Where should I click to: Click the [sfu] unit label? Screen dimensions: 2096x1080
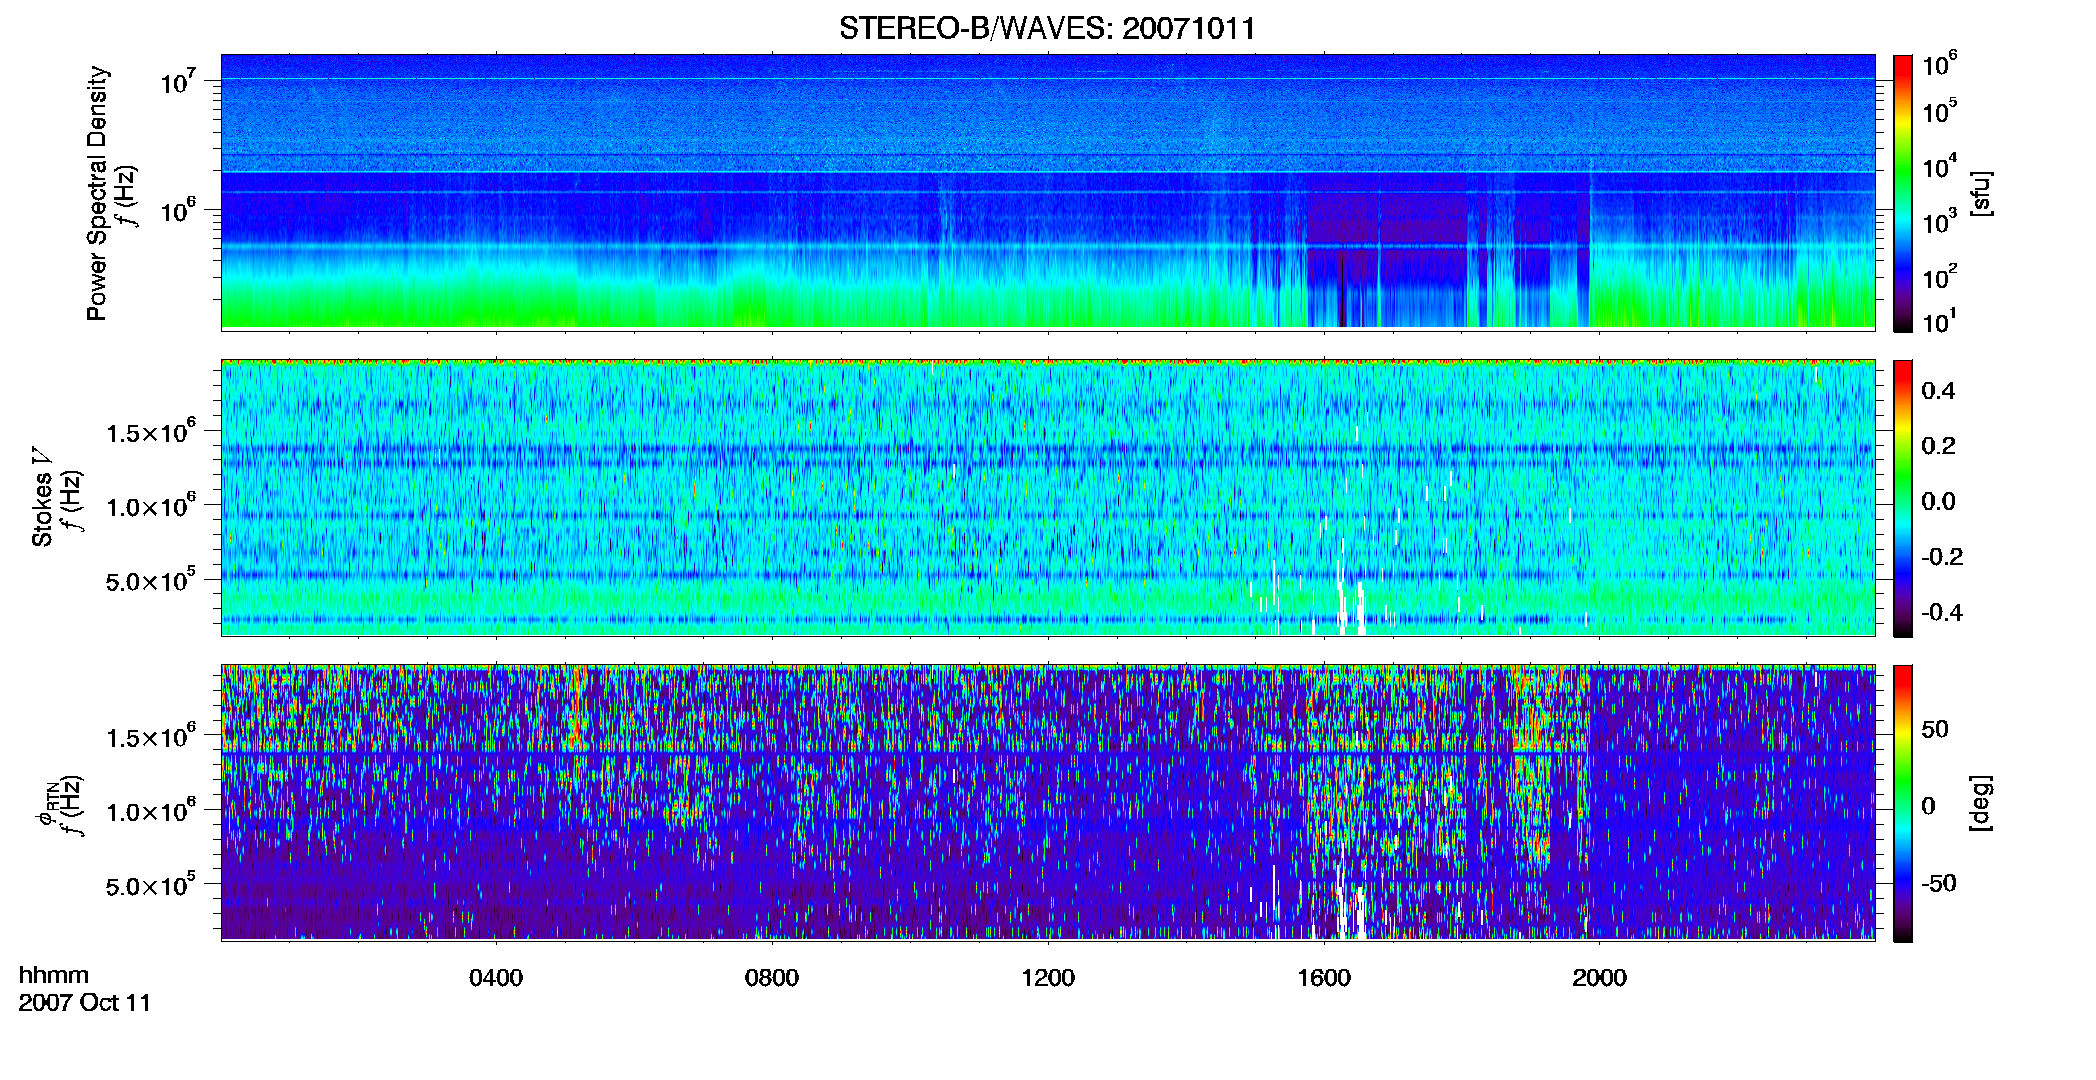tap(1981, 194)
